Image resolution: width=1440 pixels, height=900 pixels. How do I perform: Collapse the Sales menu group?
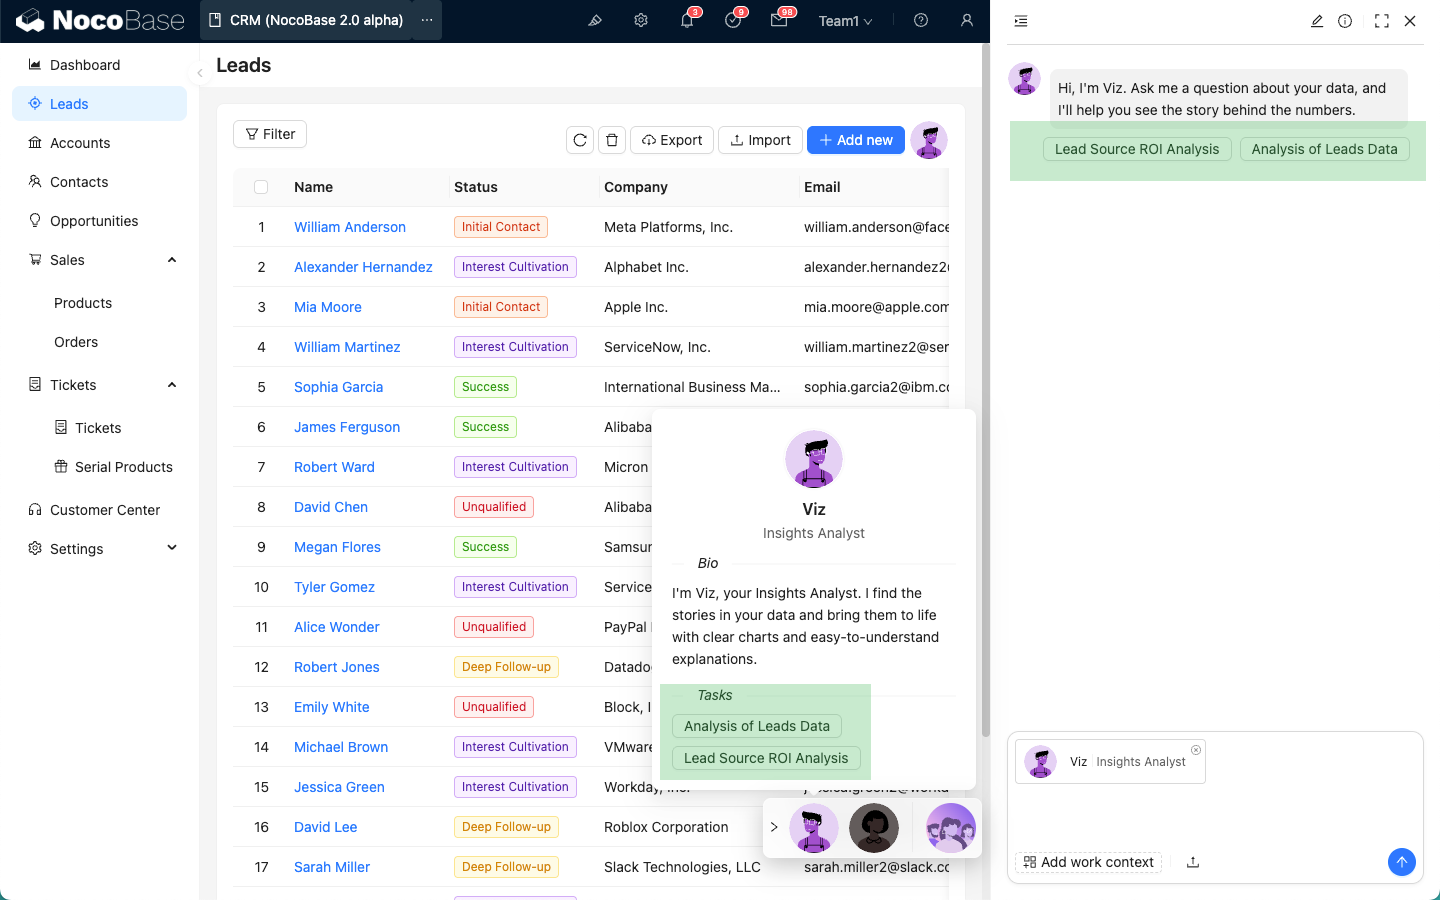tap(172, 260)
